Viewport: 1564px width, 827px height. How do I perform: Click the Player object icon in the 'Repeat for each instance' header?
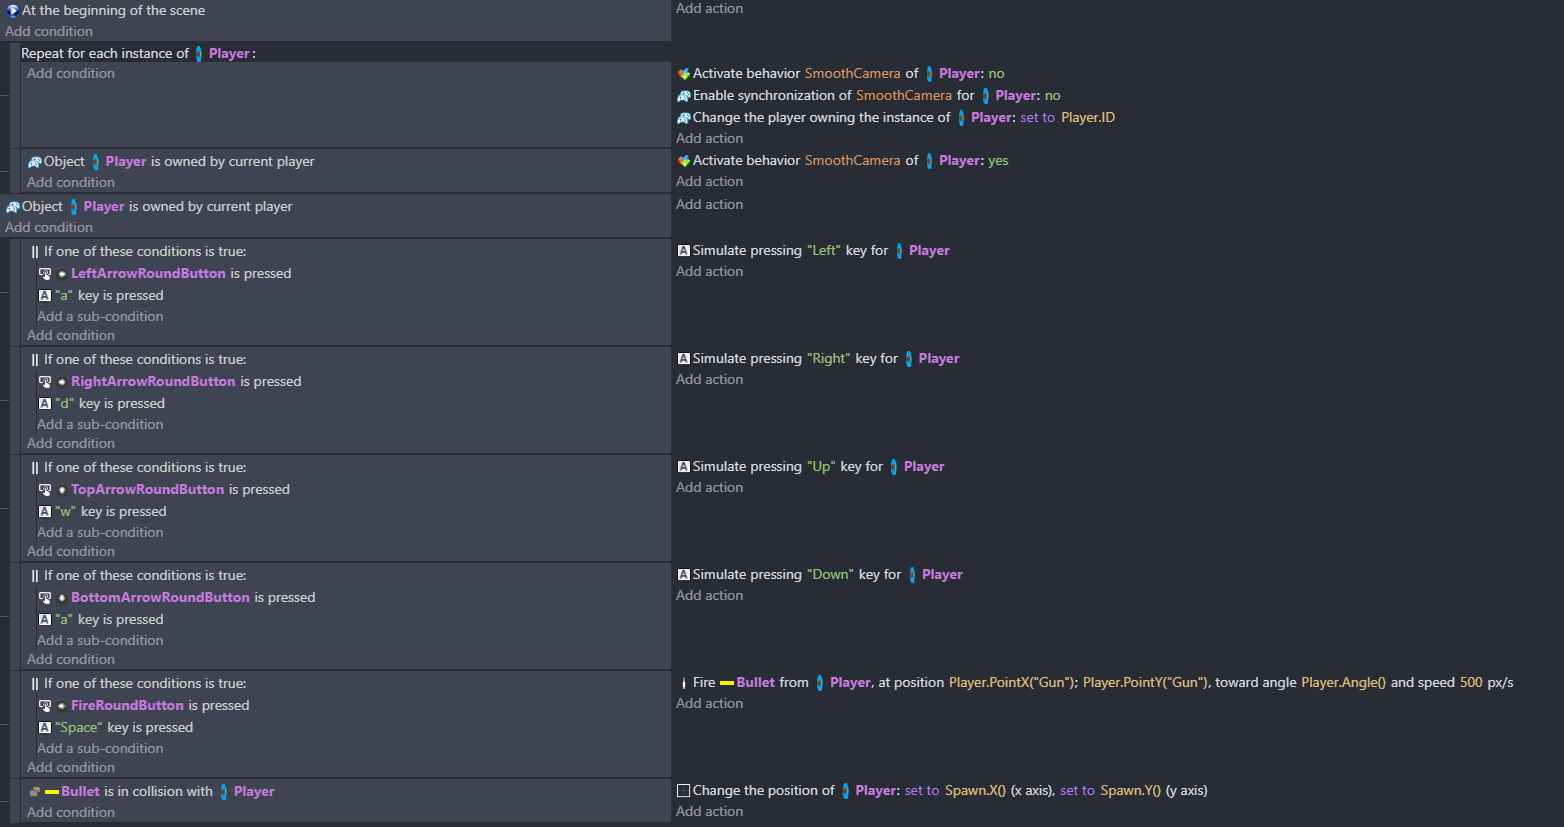pyautogui.click(x=199, y=54)
